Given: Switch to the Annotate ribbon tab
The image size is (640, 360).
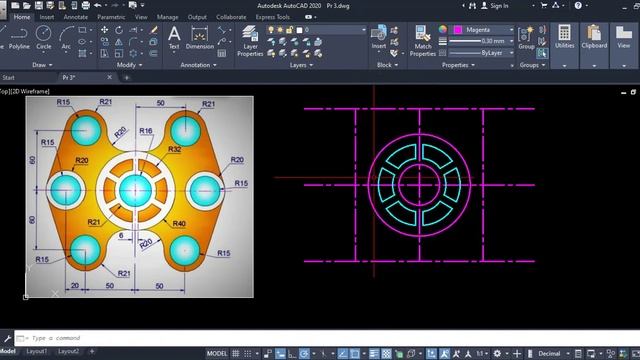Looking at the screenshot, I should coord(76,17).
